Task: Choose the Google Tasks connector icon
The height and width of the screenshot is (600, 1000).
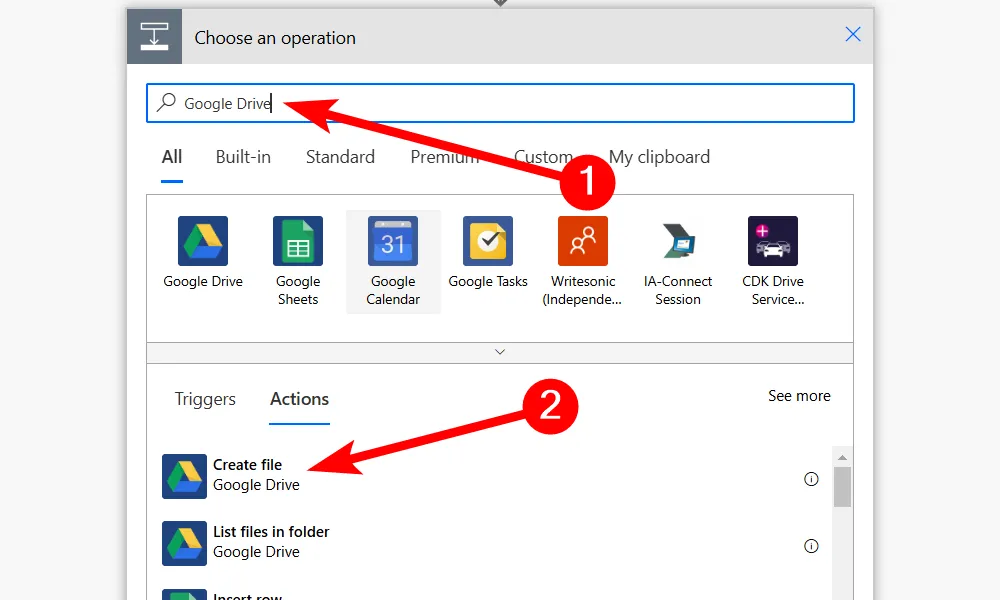Action: point(488,241)
